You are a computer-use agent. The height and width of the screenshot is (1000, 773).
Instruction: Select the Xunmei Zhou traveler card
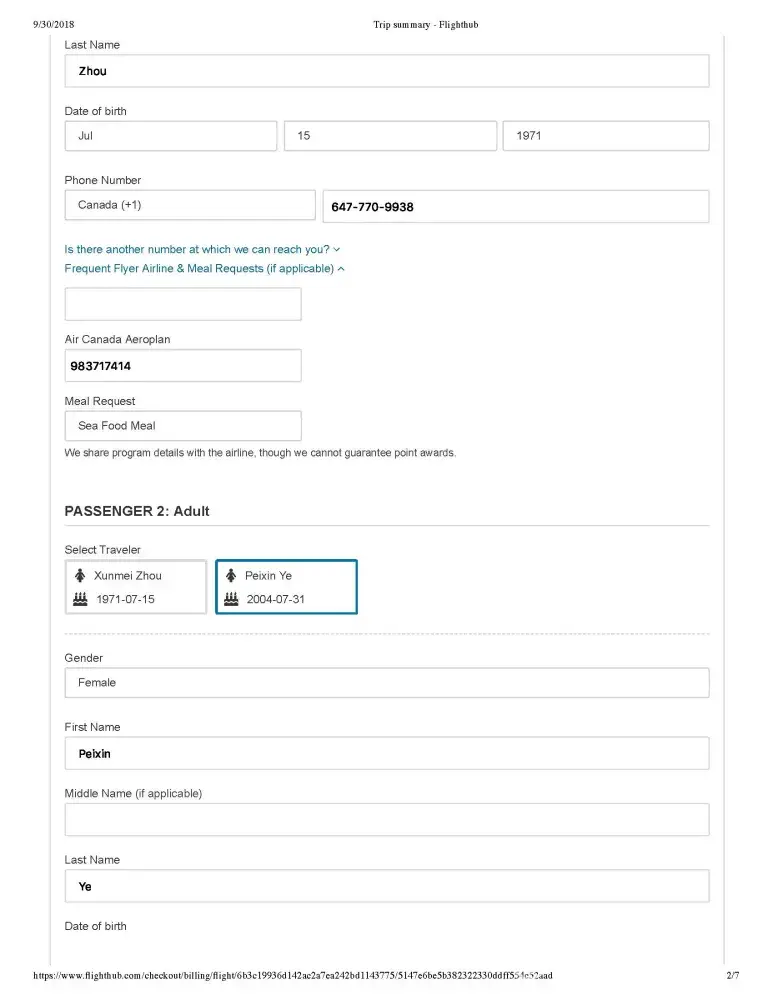[x=136, y=587]
